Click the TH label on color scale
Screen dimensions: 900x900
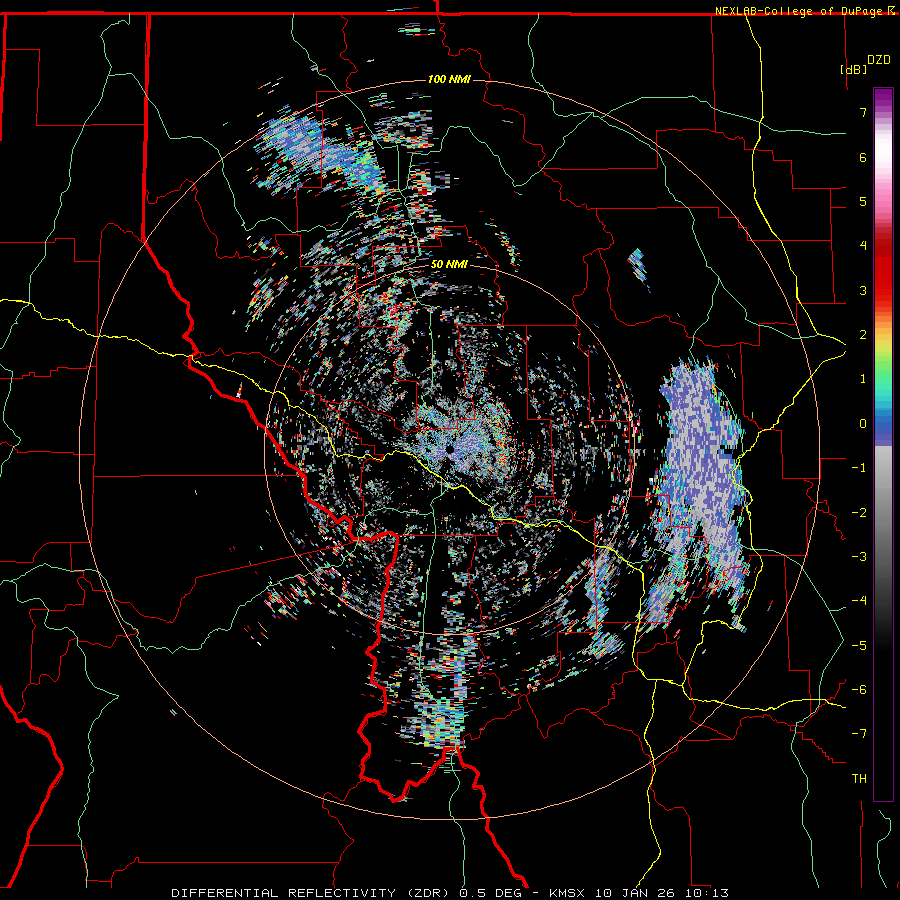click(x=859, y=779)
